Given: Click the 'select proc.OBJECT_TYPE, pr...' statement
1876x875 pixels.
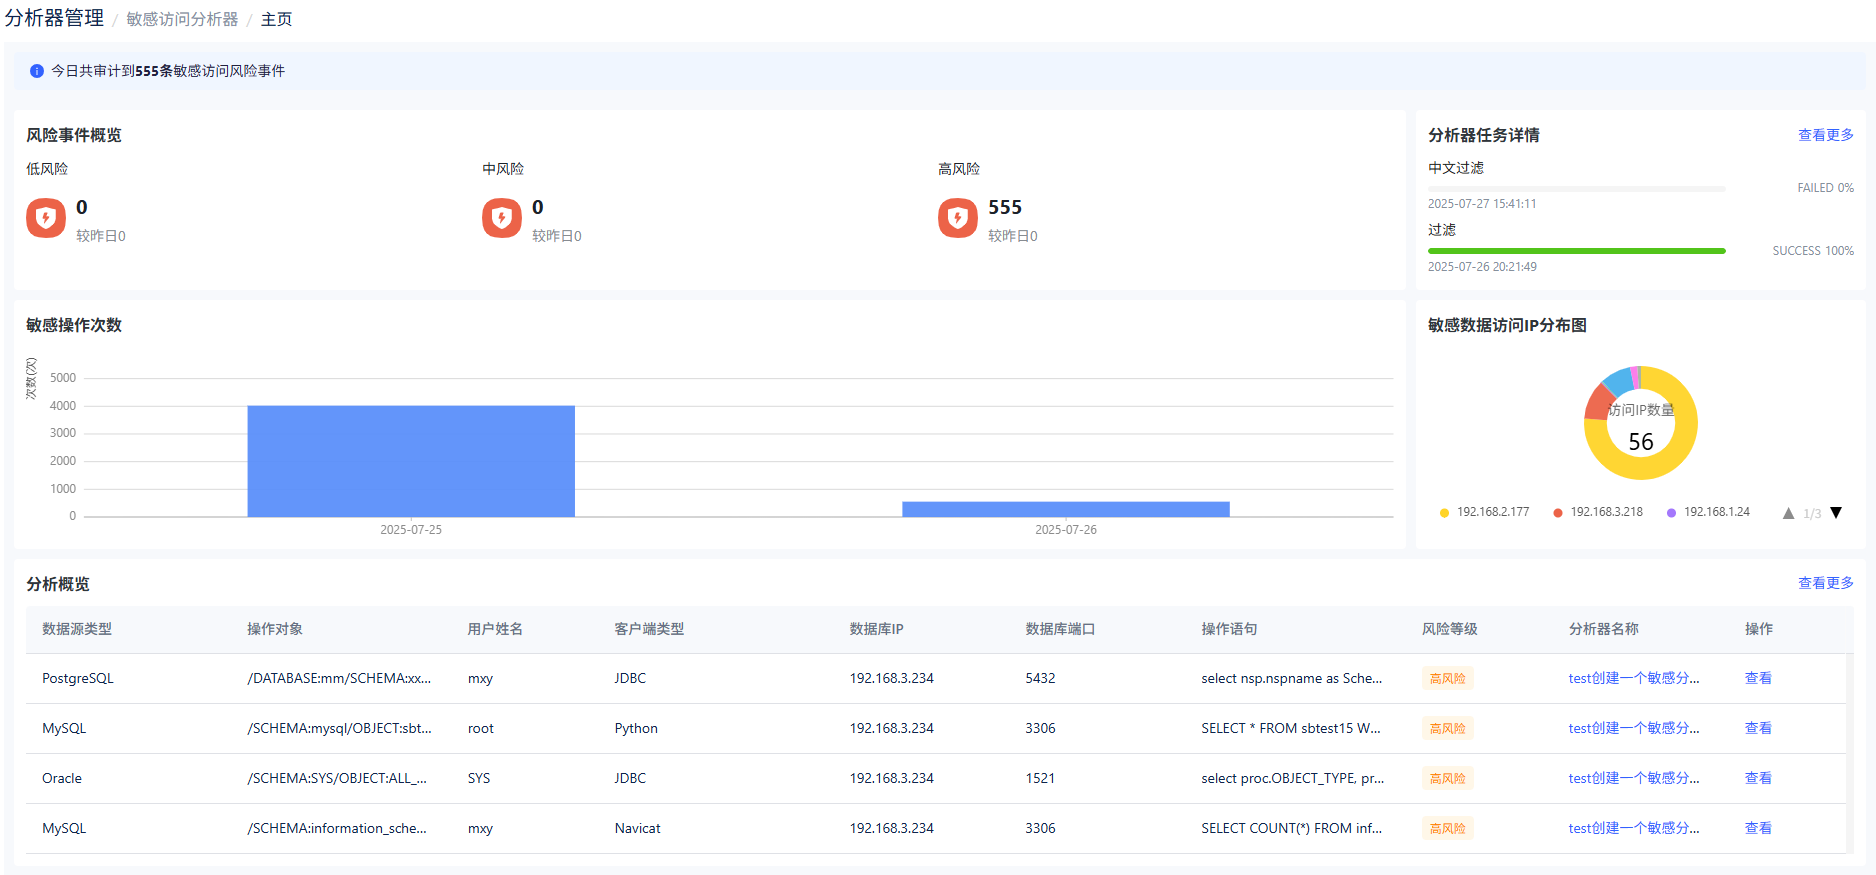Looking at the screenshot, I should [1293, 778].
